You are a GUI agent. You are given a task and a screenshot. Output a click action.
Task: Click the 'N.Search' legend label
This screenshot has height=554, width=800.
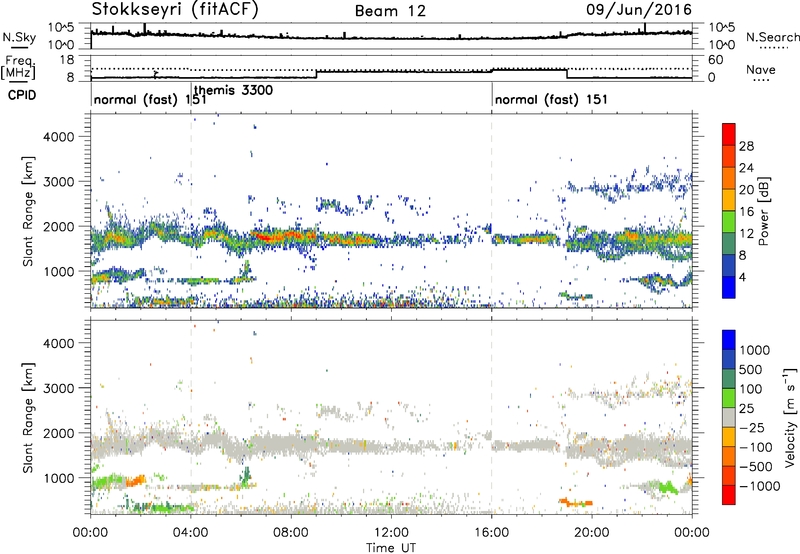click(x=773, y=37)
